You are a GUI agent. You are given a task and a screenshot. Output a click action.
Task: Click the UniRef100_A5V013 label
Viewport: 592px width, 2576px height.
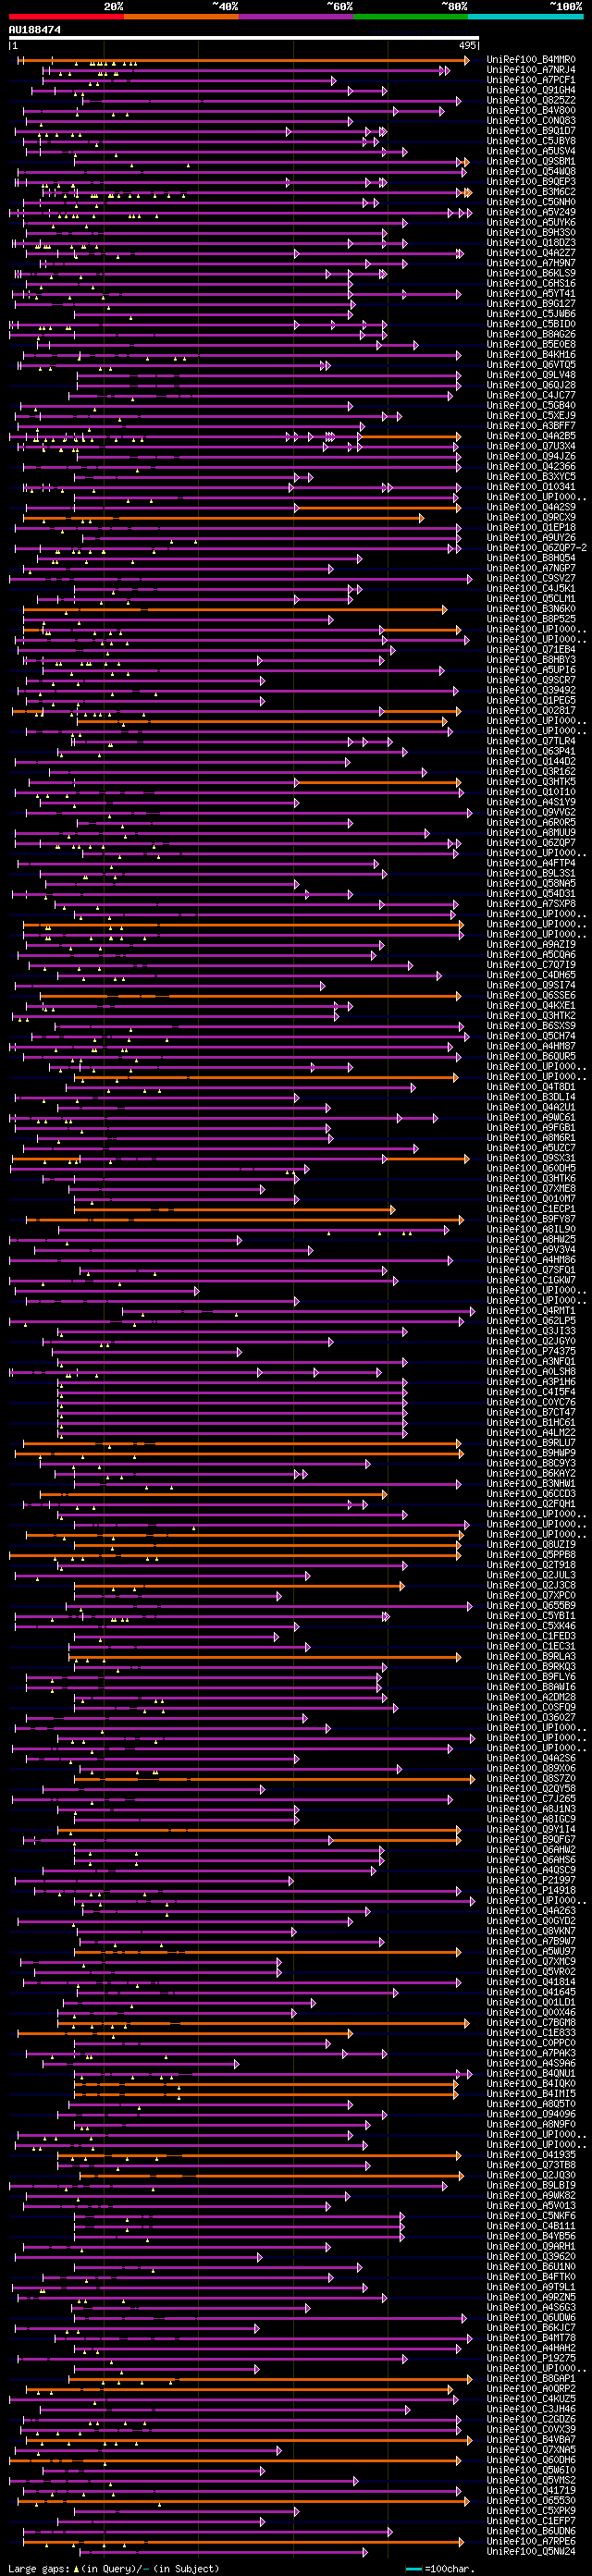531,2205
